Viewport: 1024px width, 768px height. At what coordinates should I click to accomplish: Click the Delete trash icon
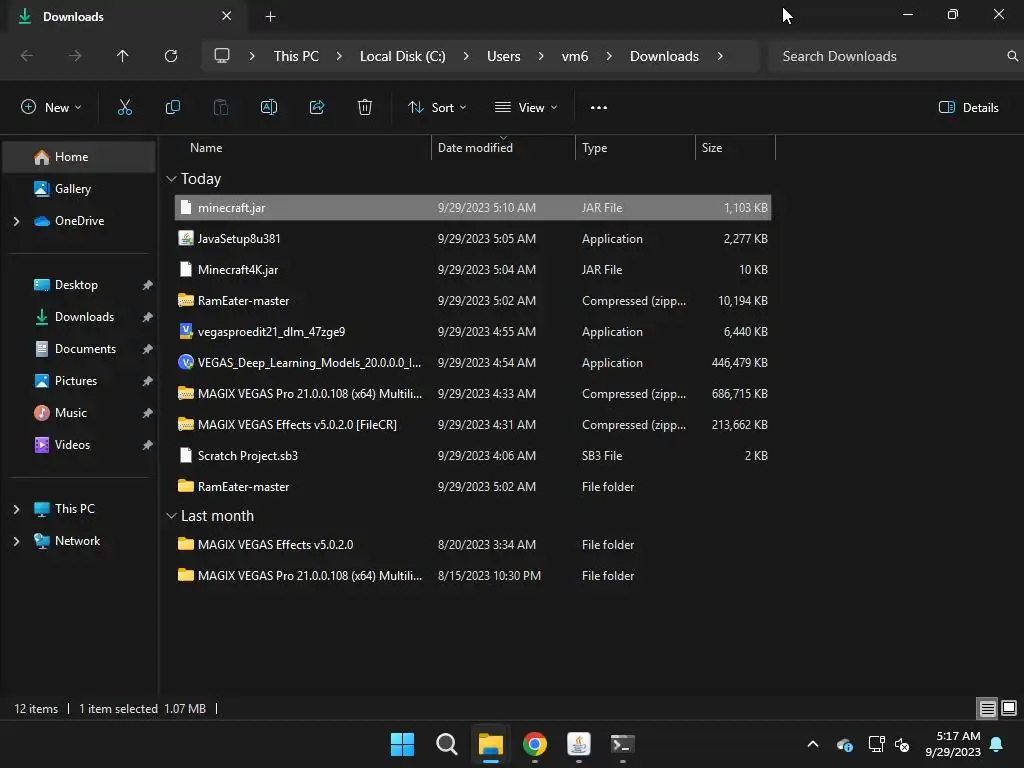click(x=365, y=108)
